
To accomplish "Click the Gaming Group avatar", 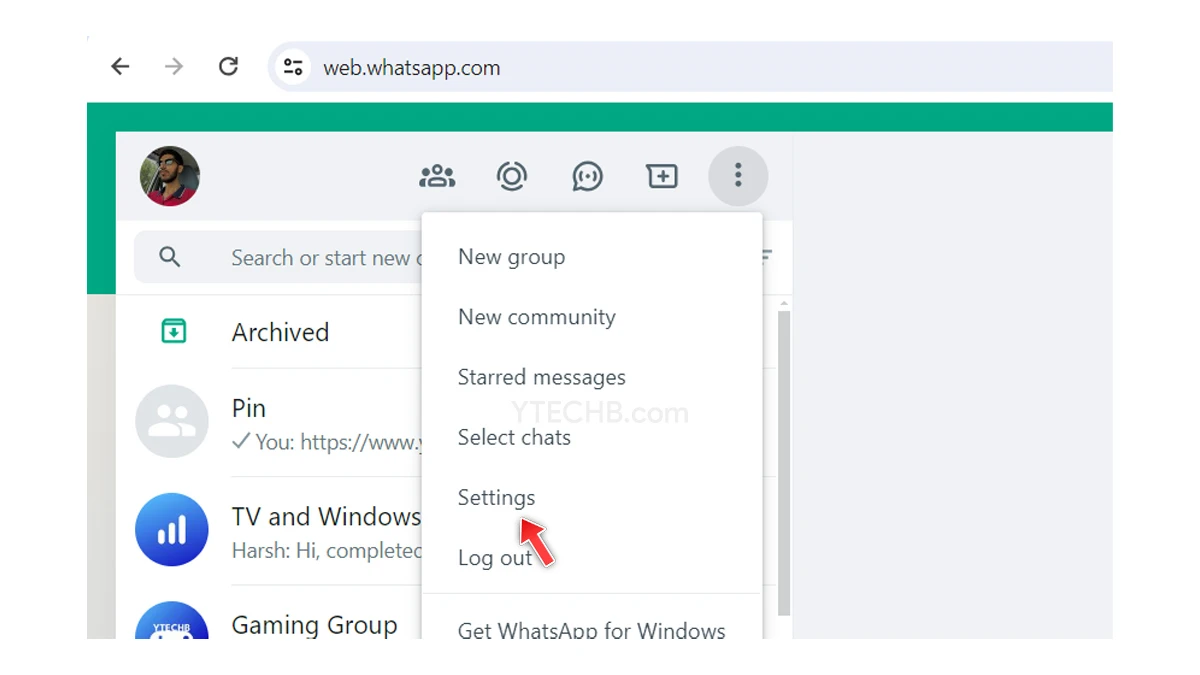I will tap(172, 620).
